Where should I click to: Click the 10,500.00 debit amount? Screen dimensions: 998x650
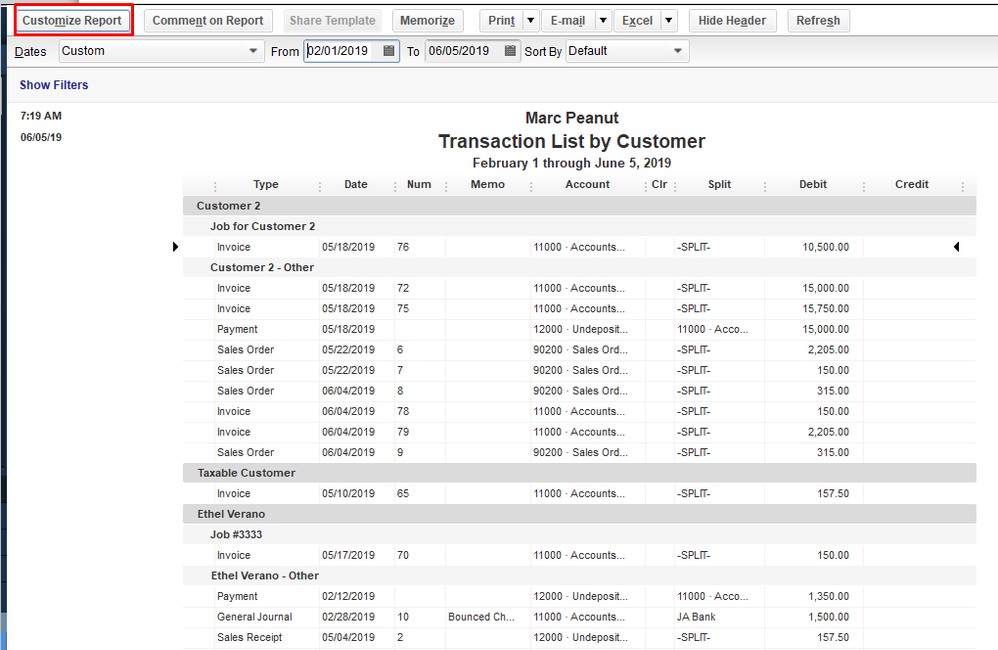825,247
